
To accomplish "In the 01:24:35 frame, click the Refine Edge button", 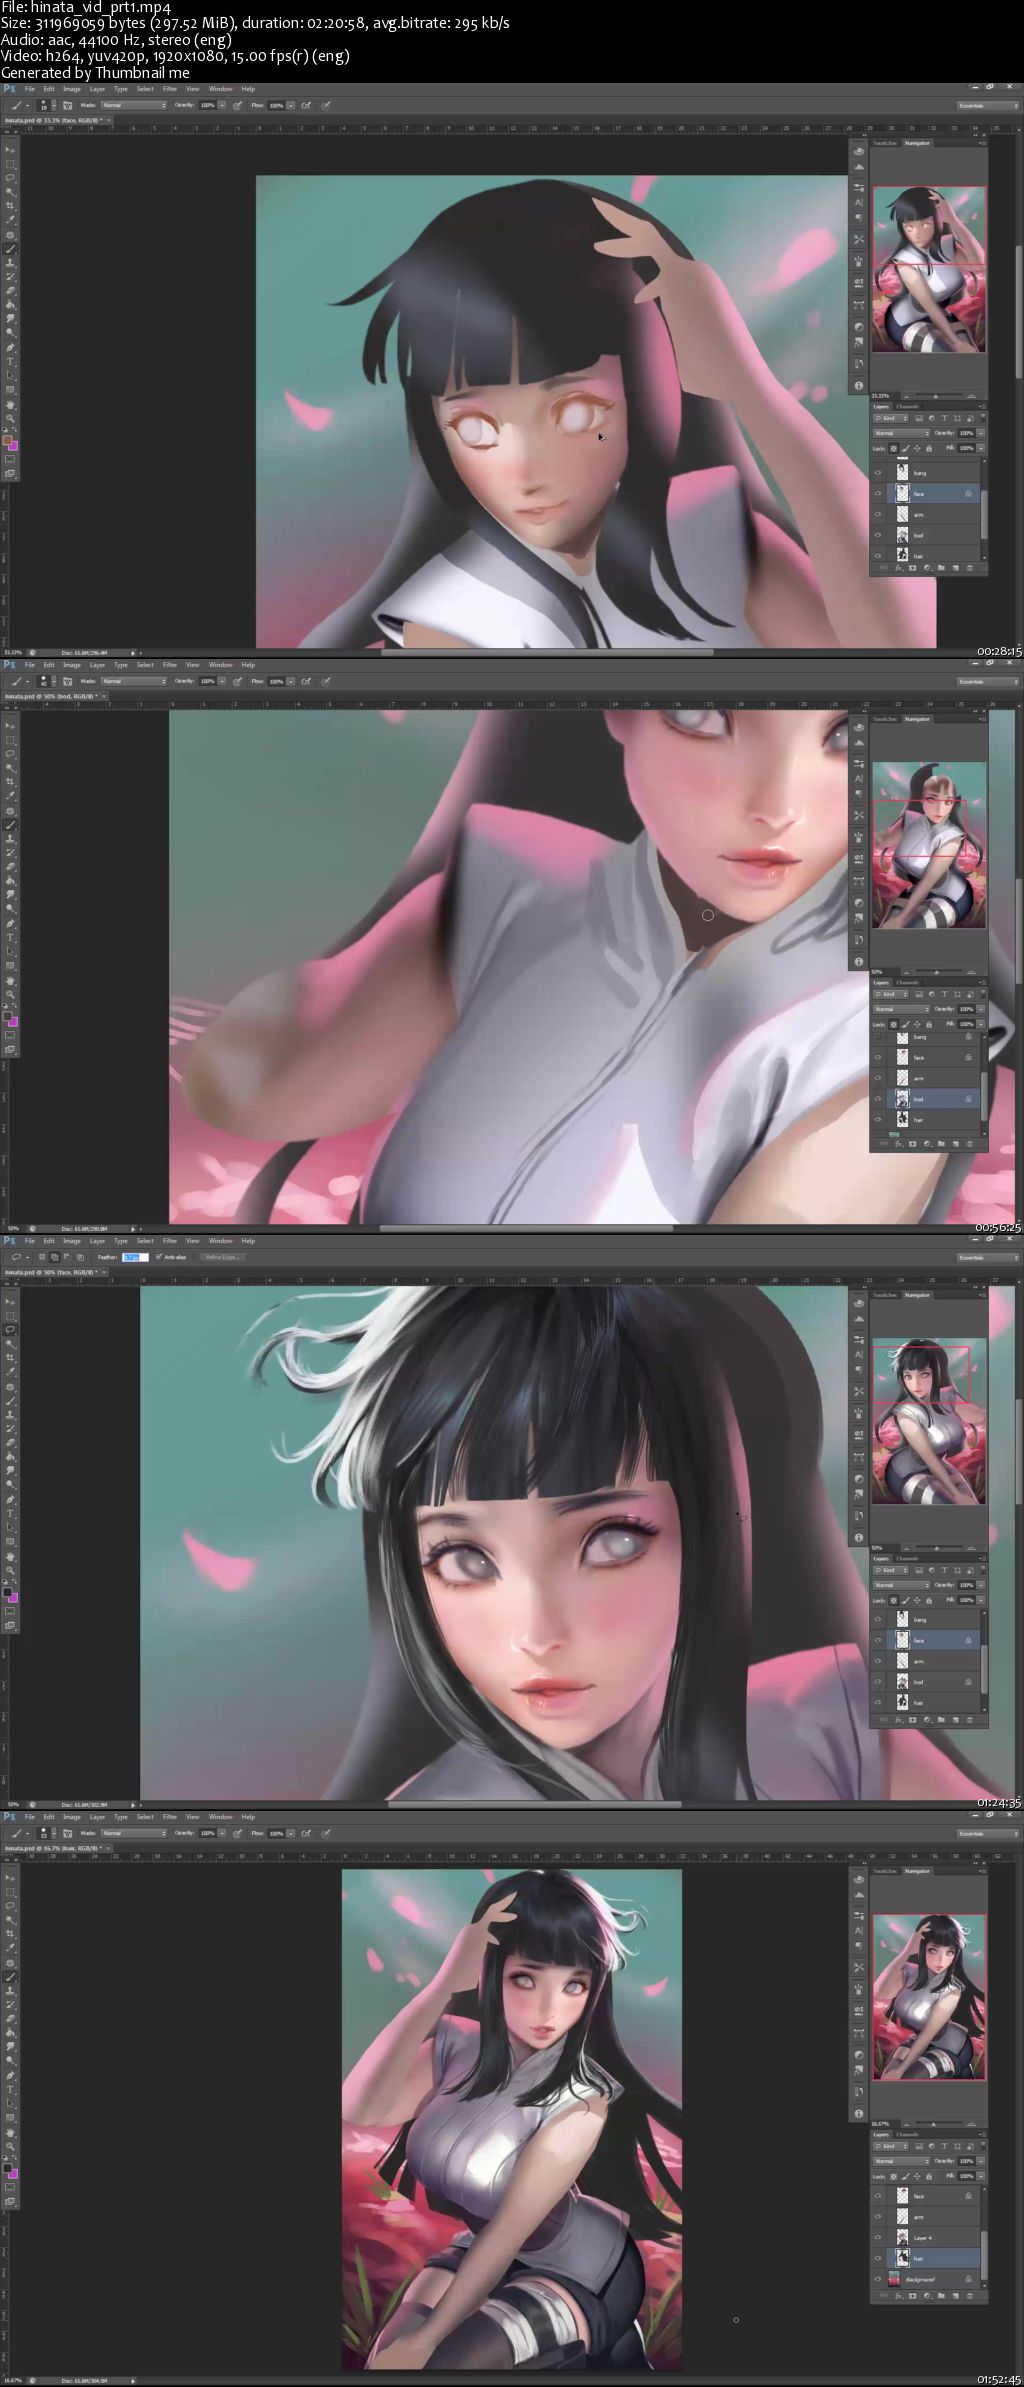I will click(223, 1257).
